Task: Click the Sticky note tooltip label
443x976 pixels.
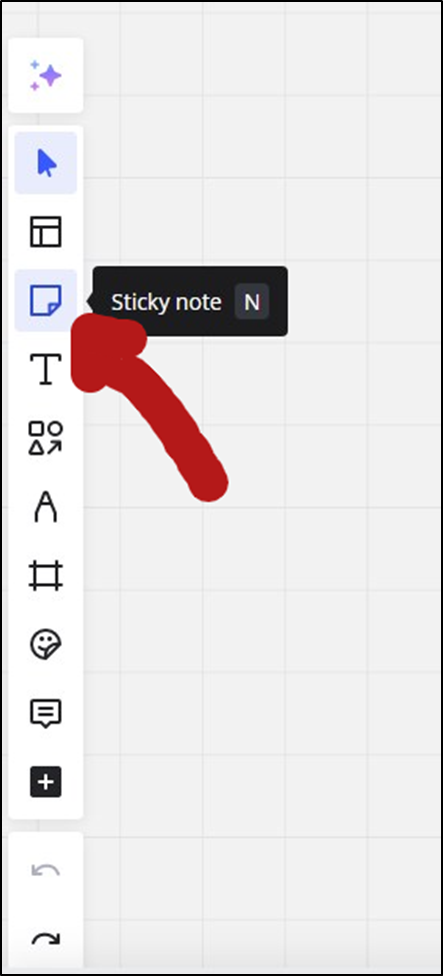Action: 166,302
